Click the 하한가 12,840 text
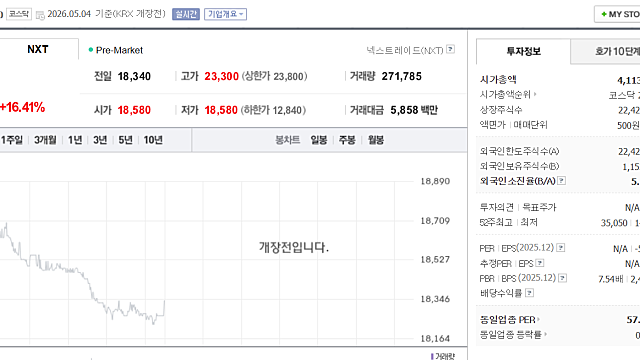This screenshot has width=640, height=360. click(x=273, y=110)
